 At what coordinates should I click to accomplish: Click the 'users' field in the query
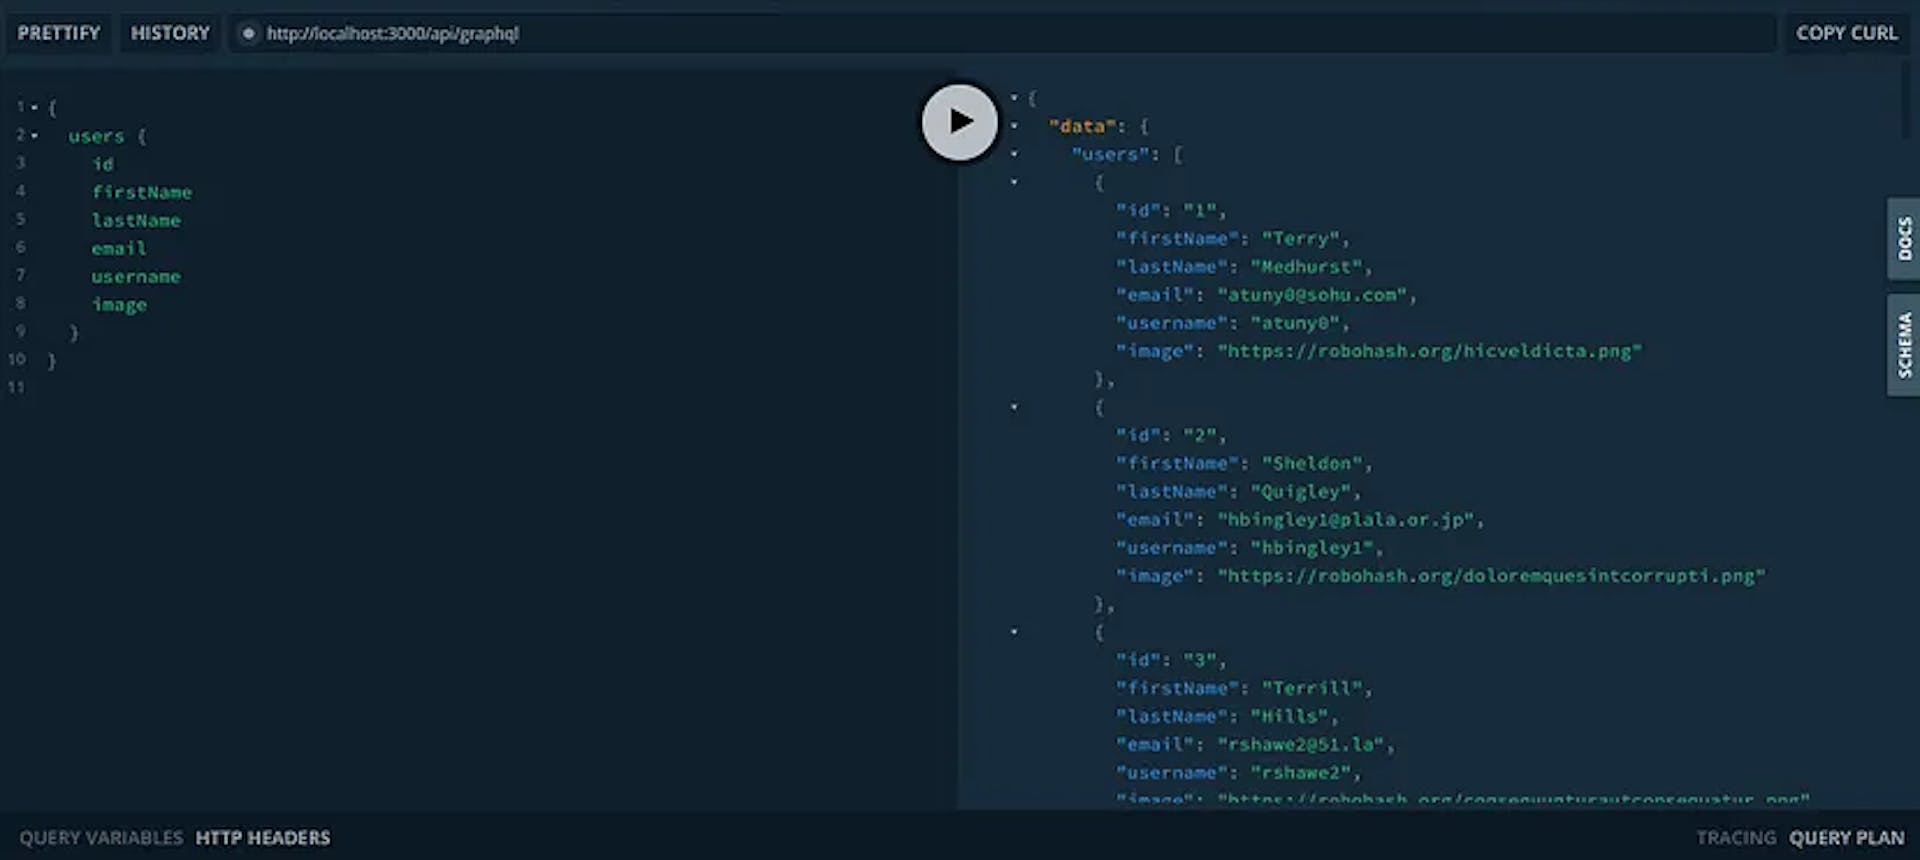point(96,136)
